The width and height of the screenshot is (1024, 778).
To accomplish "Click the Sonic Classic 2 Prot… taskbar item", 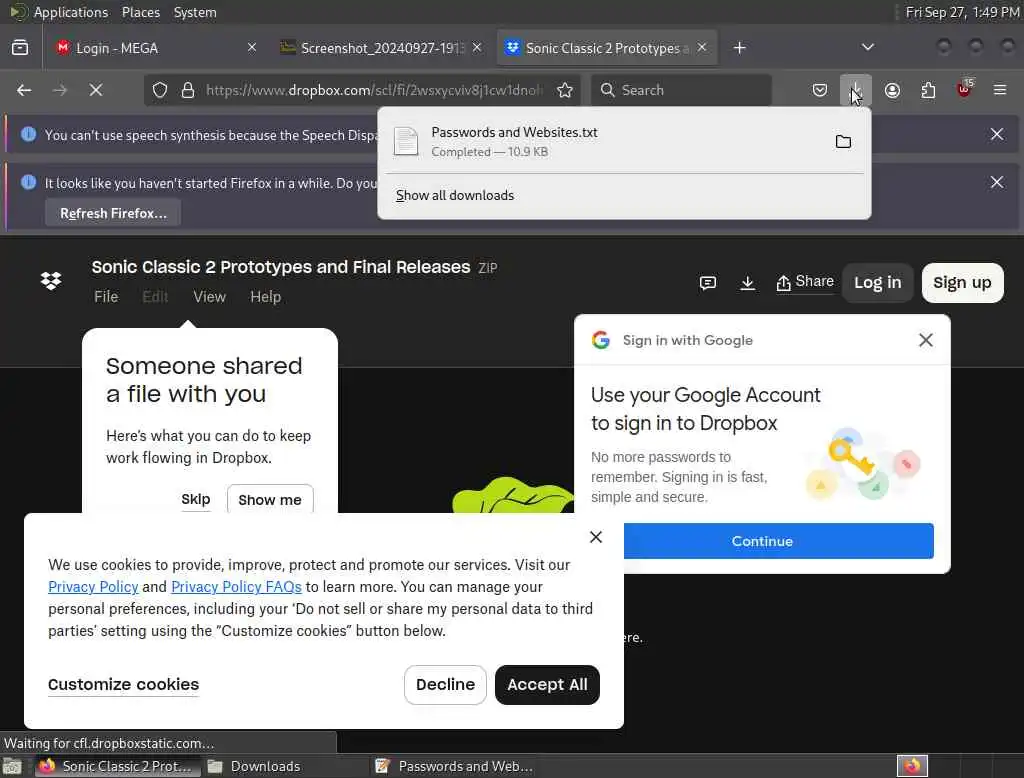I will click(116, 766).
